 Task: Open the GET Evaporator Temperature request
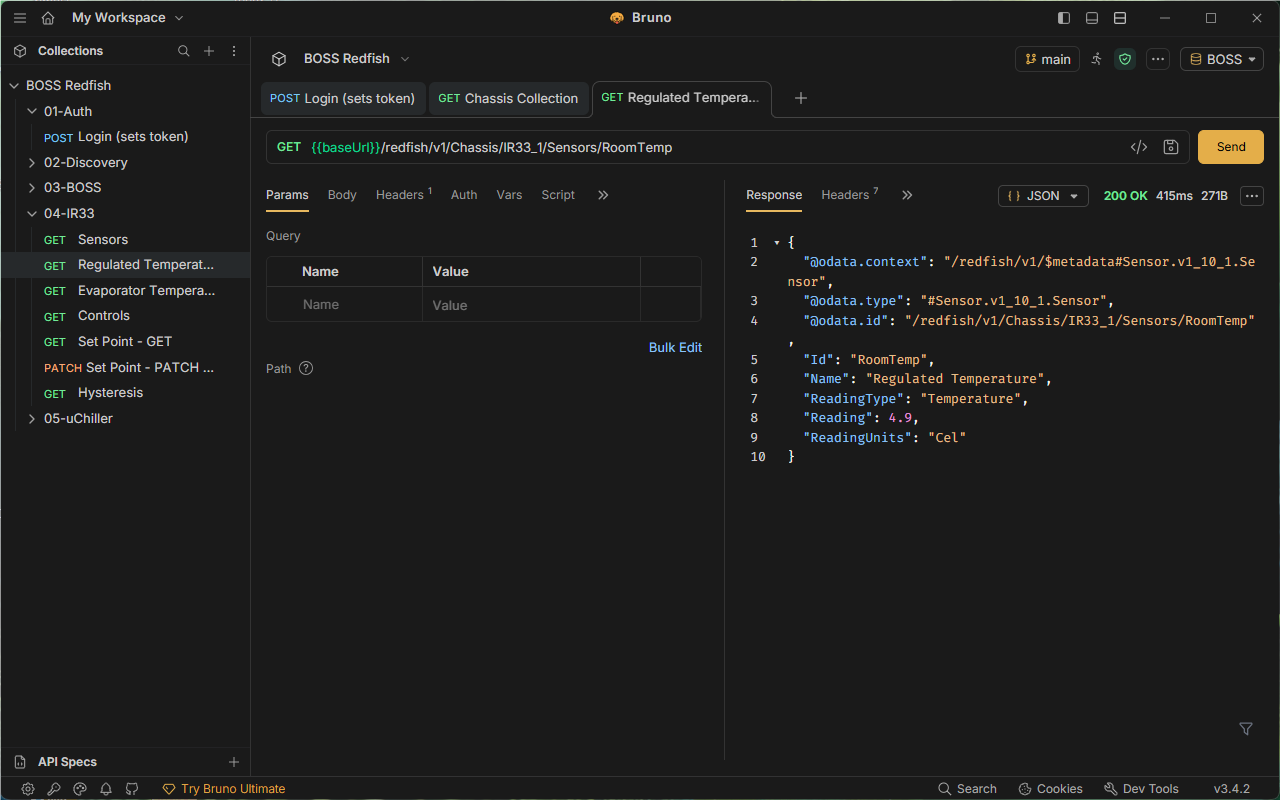click(125, 291)
